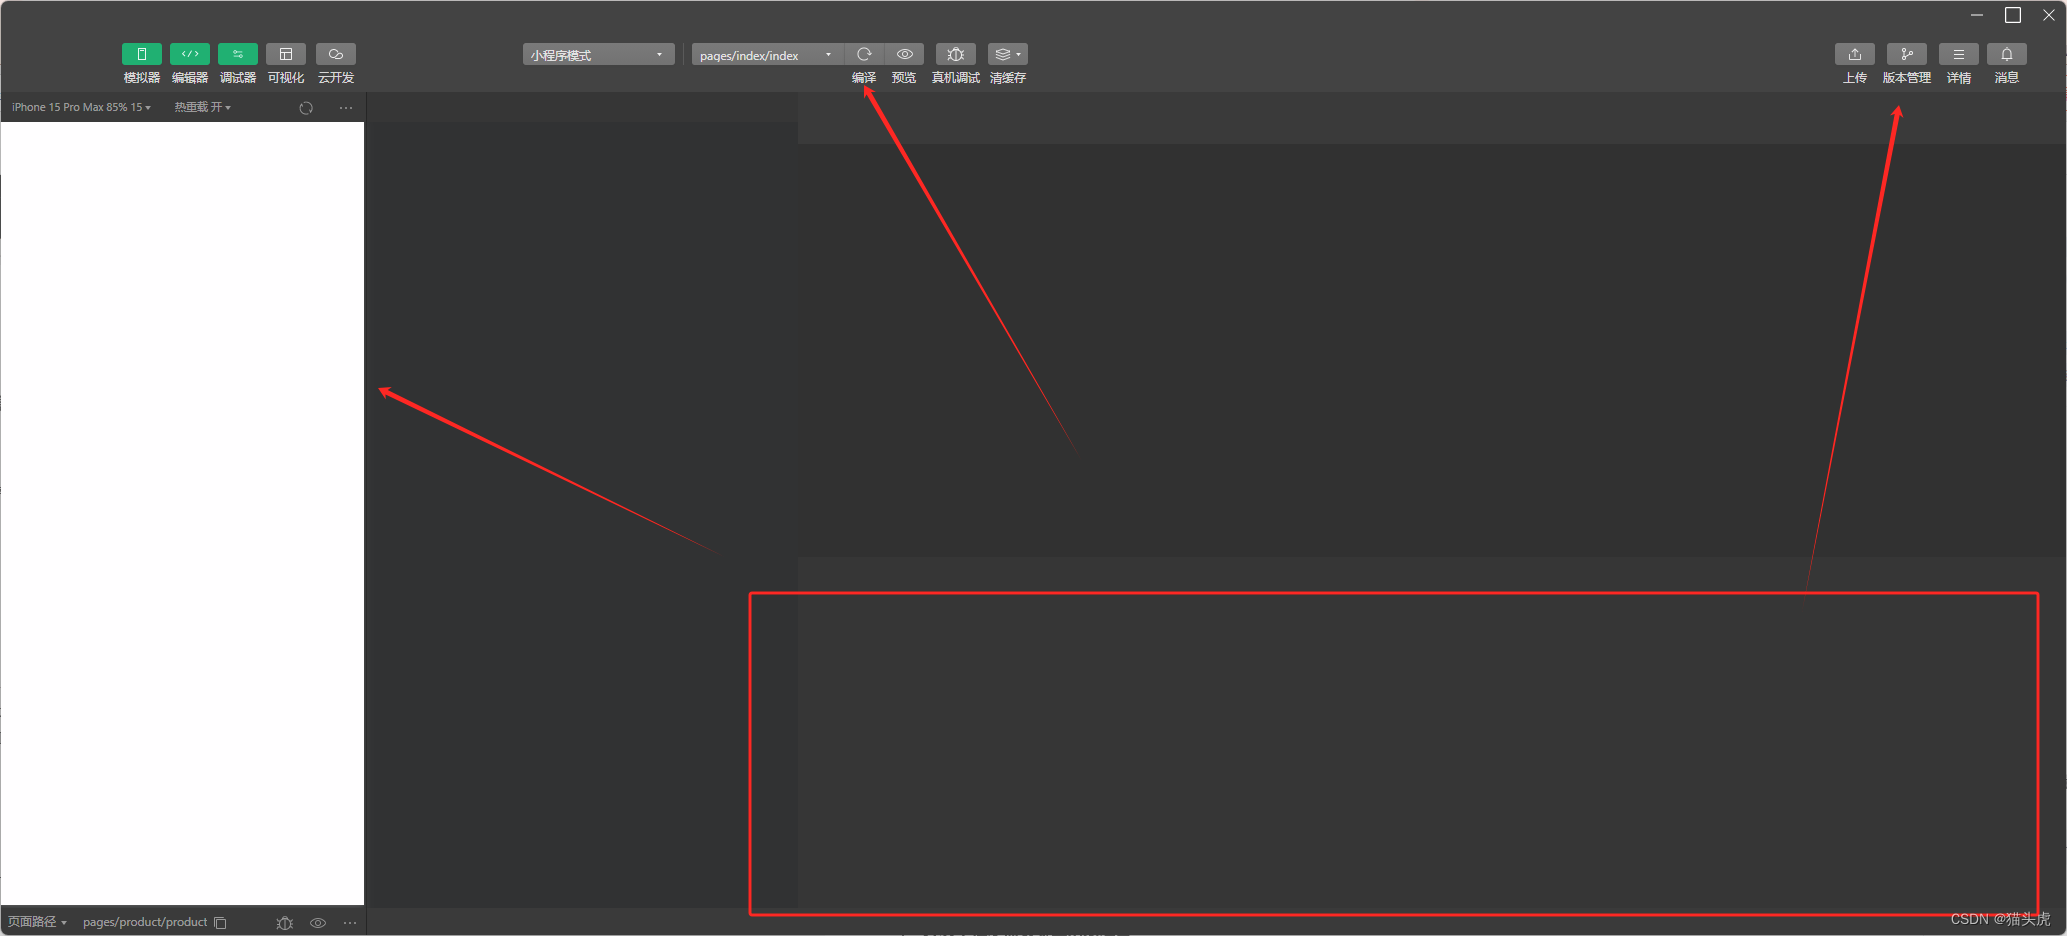Toggle the 调试器 debugger panel
Viewport: 2067px width, 936px height.
click(x=237, y=54)
